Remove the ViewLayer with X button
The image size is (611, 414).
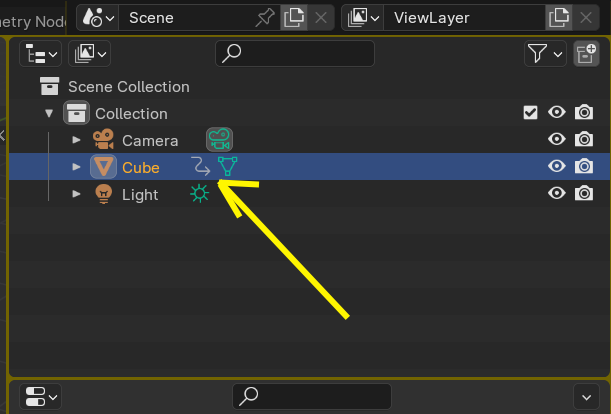coord(586,17)
